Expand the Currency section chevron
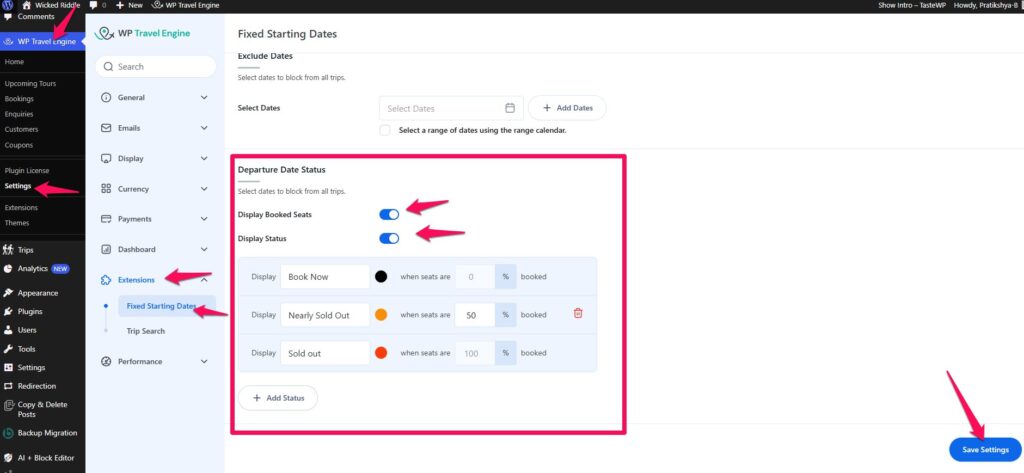 point(204,189)
